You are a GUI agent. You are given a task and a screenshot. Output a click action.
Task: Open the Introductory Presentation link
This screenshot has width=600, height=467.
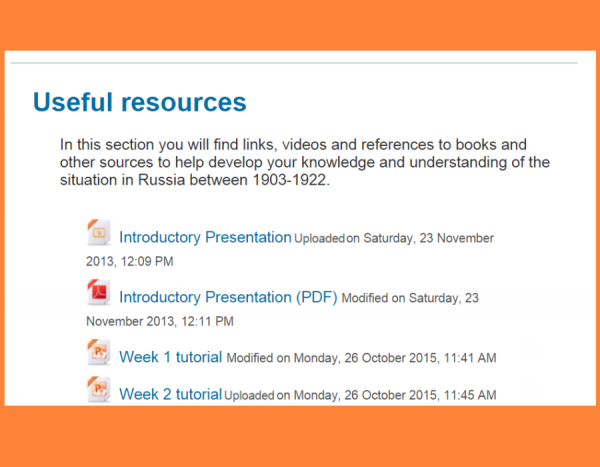tap(205, 238)
